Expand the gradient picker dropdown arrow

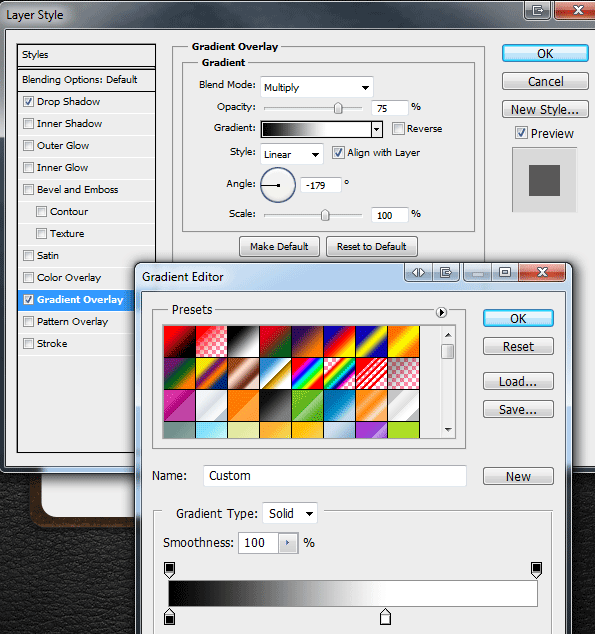376,129
